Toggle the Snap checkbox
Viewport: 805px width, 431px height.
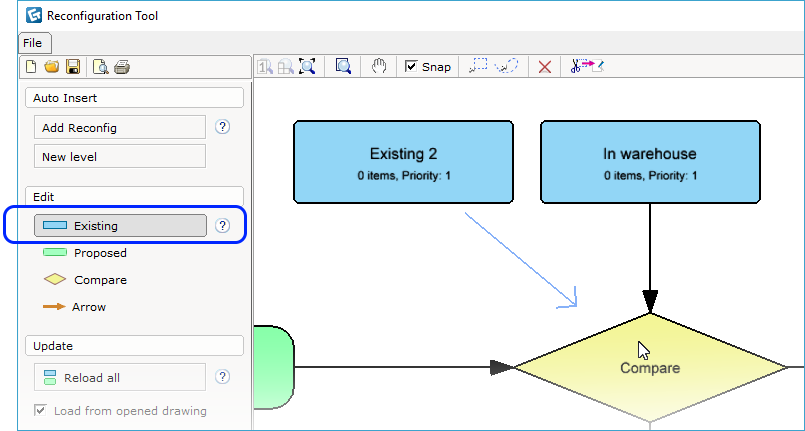click(411, 66)
